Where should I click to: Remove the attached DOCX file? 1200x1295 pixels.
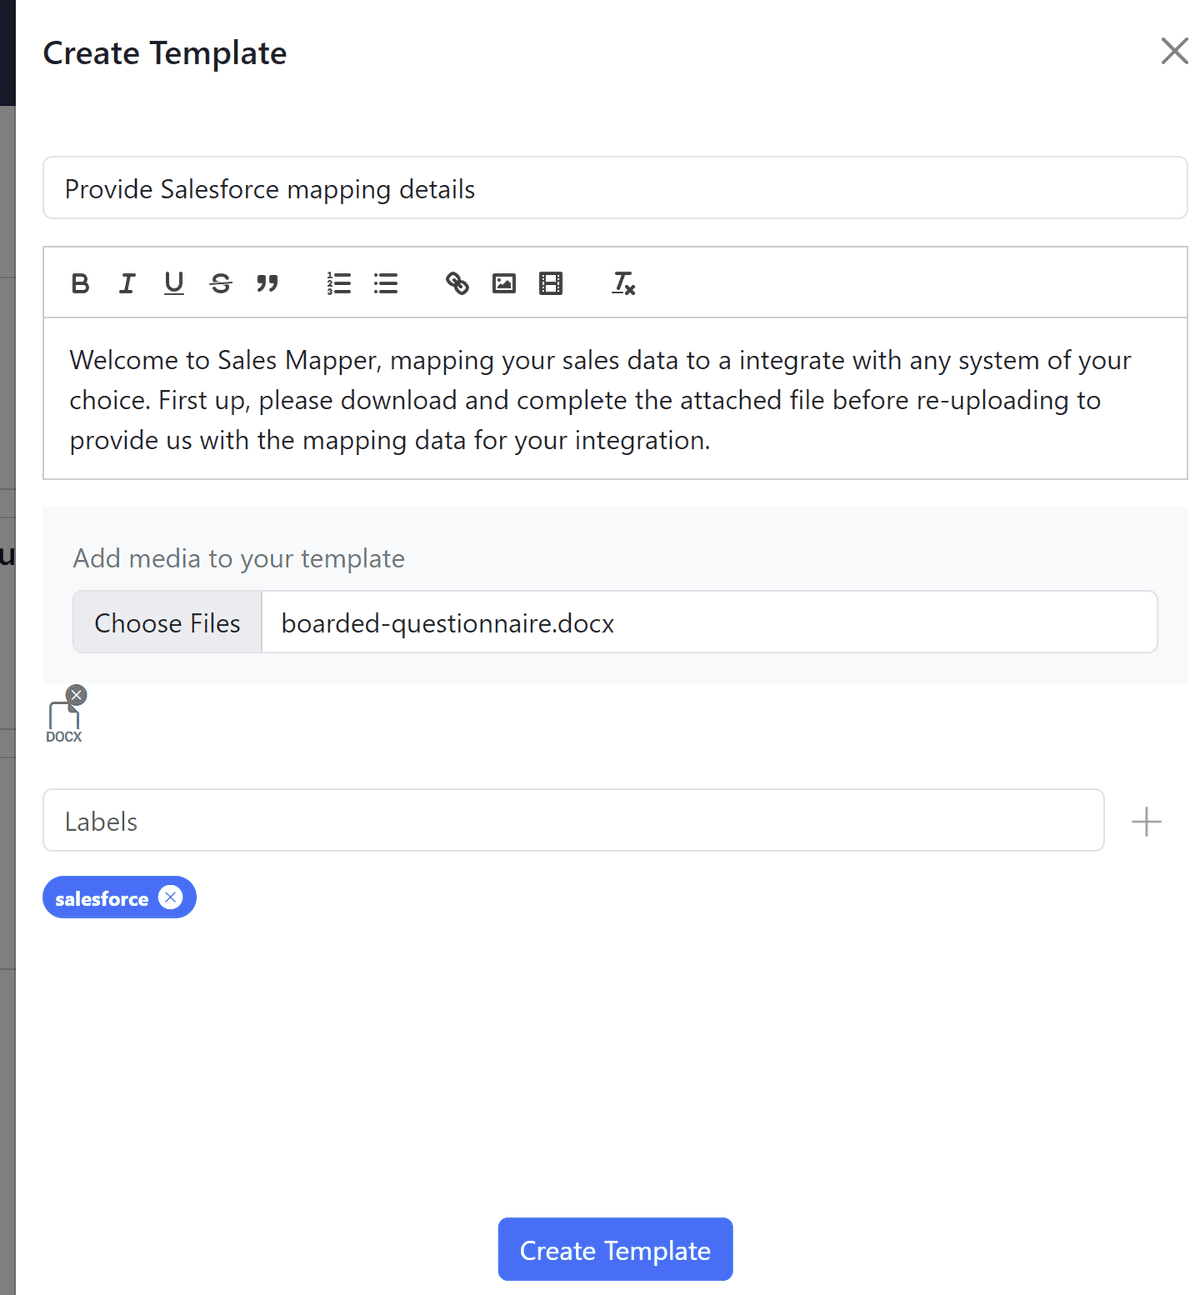(77, 695)
